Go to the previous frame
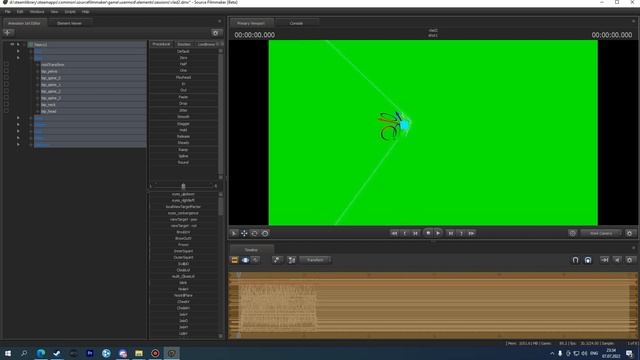This screenshot has height=360, width=640. click(x=415, y=233)
